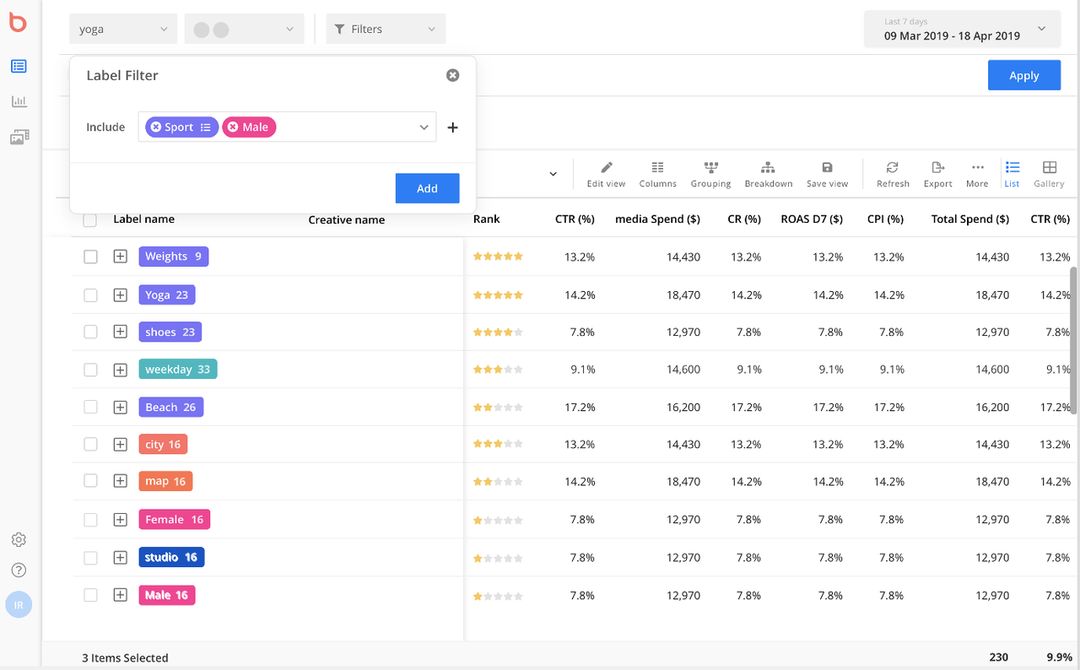
Task: Check the Female row checkbox
Action: (90, 519)
